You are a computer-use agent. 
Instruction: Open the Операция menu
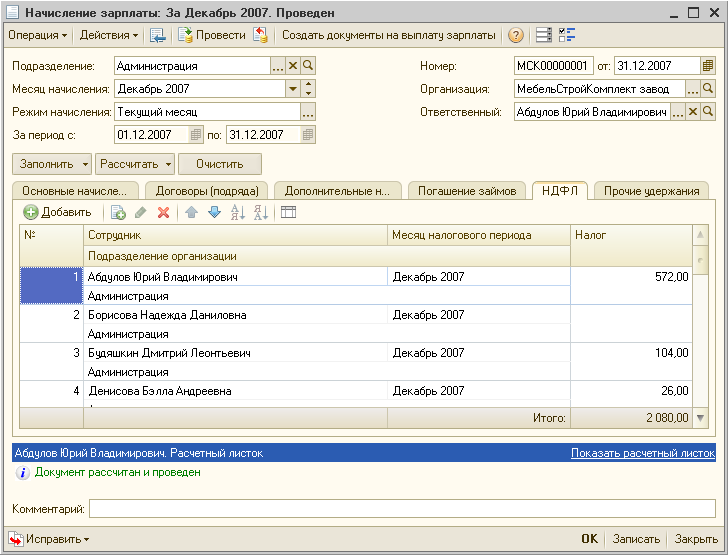[38, 35]
